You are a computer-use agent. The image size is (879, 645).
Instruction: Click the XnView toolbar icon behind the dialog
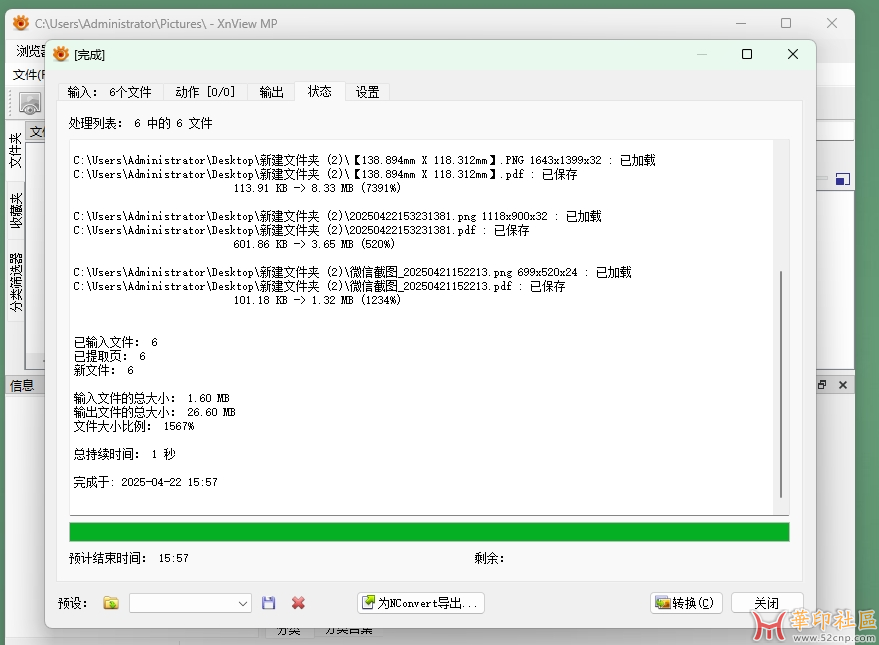30,103
